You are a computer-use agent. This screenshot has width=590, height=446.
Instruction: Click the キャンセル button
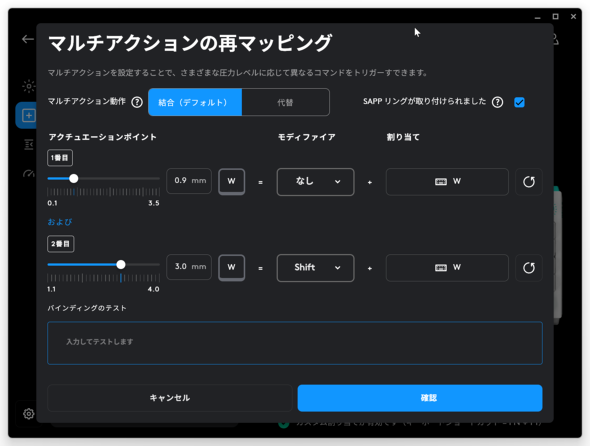(170, 398)
